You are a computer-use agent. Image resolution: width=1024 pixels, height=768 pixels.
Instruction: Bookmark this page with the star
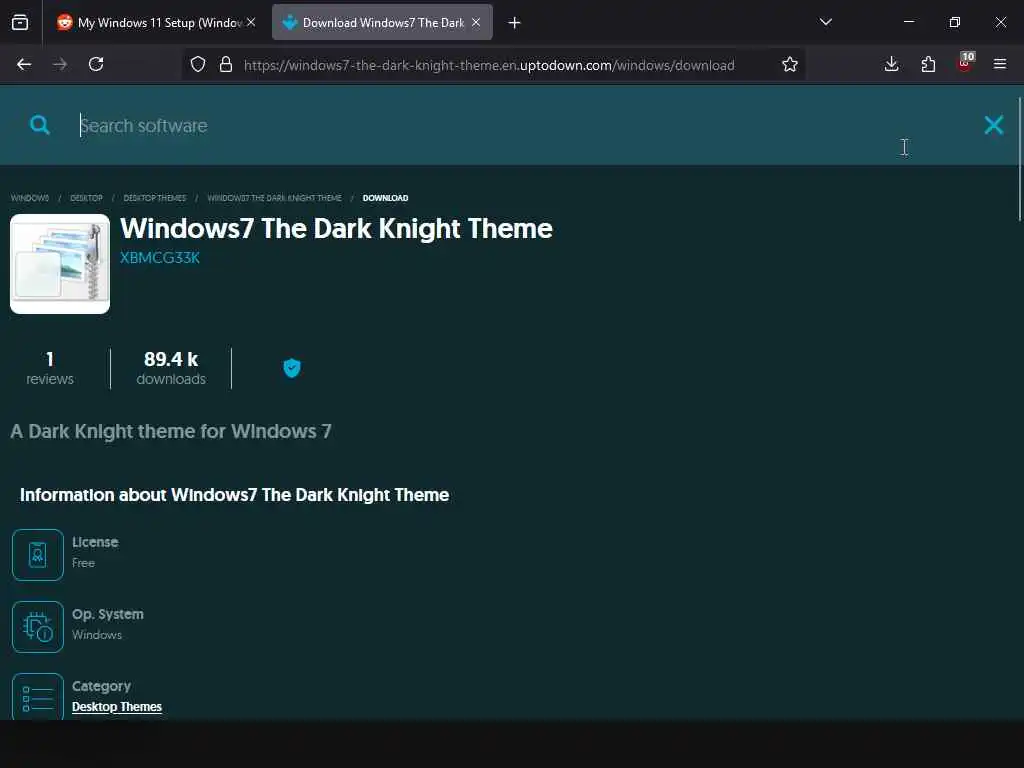790,64
